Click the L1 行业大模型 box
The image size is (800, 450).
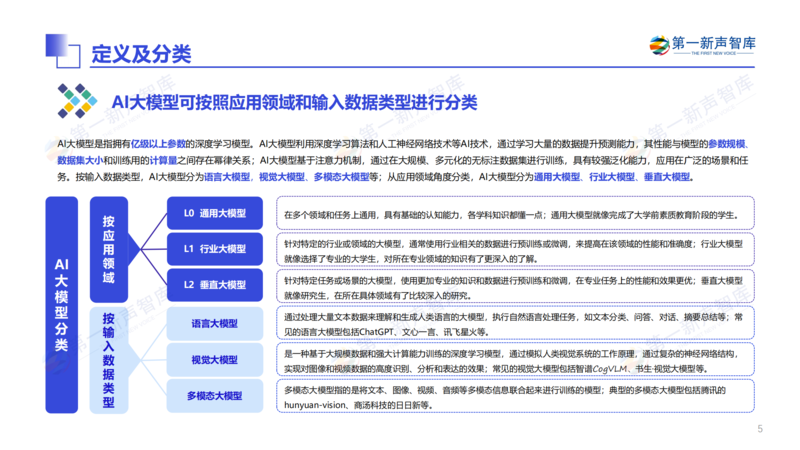215,249
